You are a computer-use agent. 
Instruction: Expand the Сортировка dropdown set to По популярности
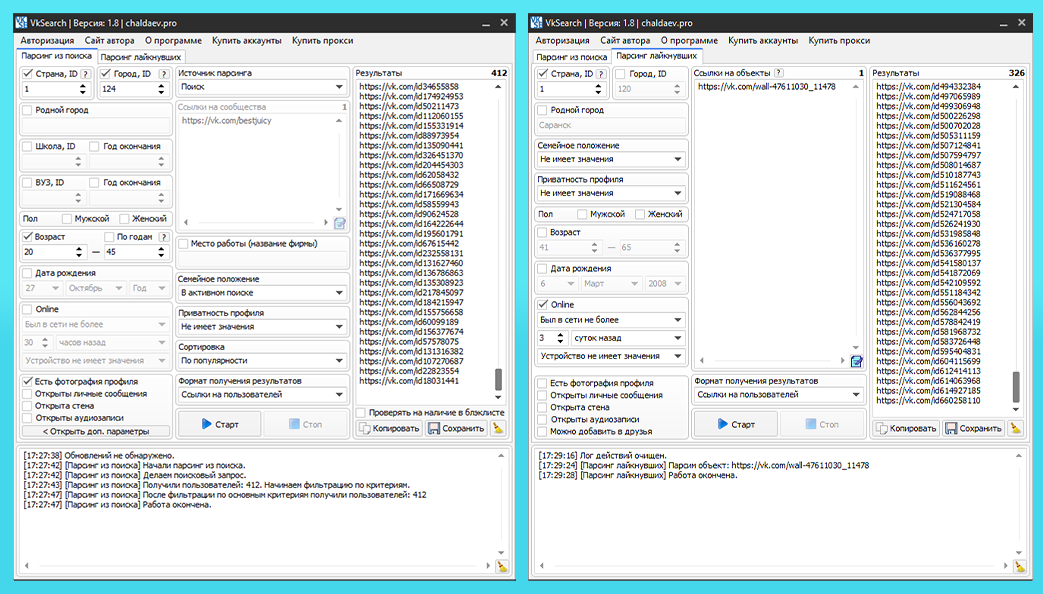click(x=261, y=360)
